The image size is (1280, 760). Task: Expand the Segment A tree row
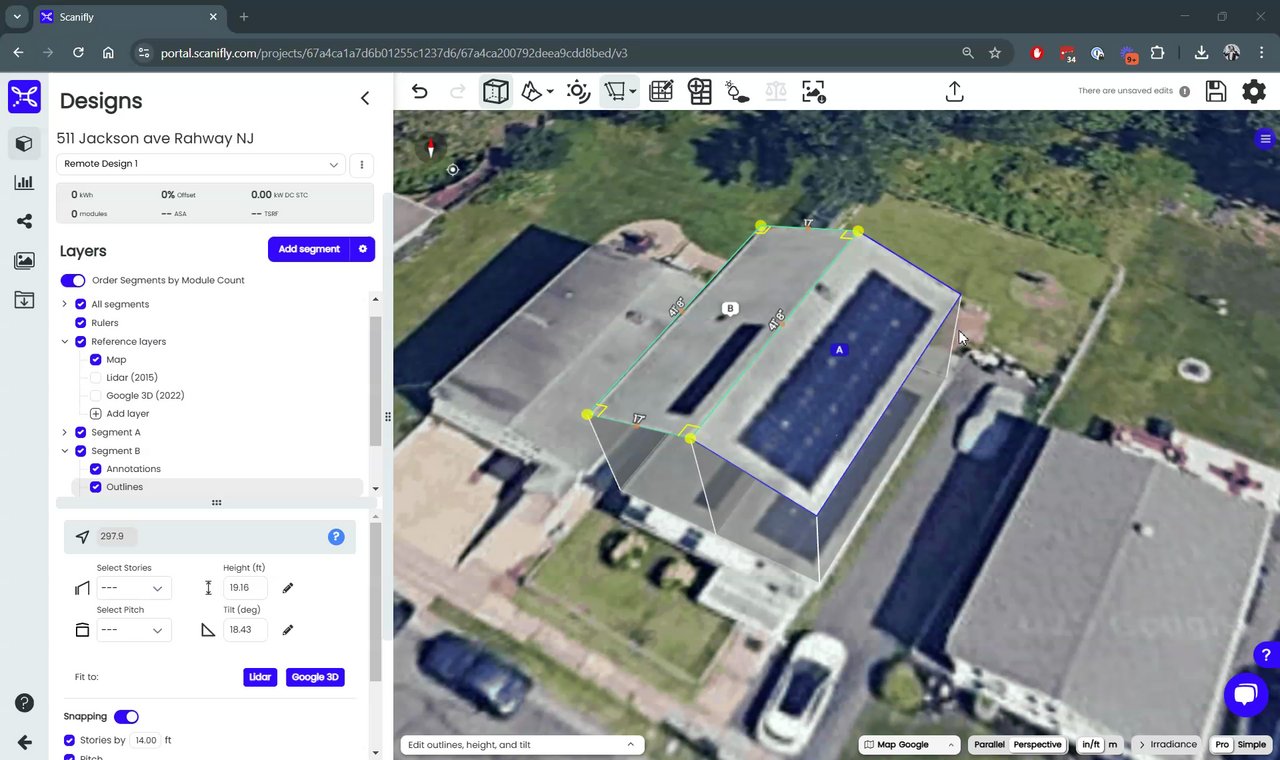click(65, 433)
